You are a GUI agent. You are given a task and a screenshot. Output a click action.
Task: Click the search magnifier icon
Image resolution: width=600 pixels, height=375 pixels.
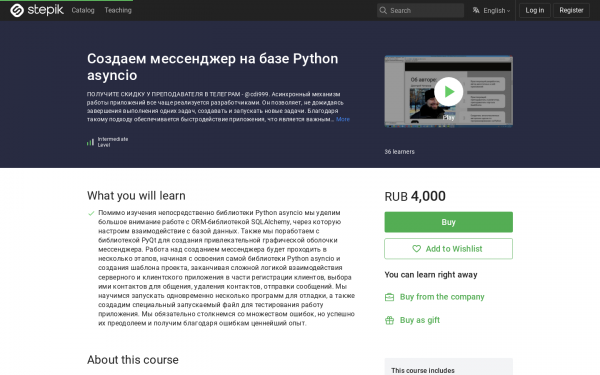pos(383,10)
